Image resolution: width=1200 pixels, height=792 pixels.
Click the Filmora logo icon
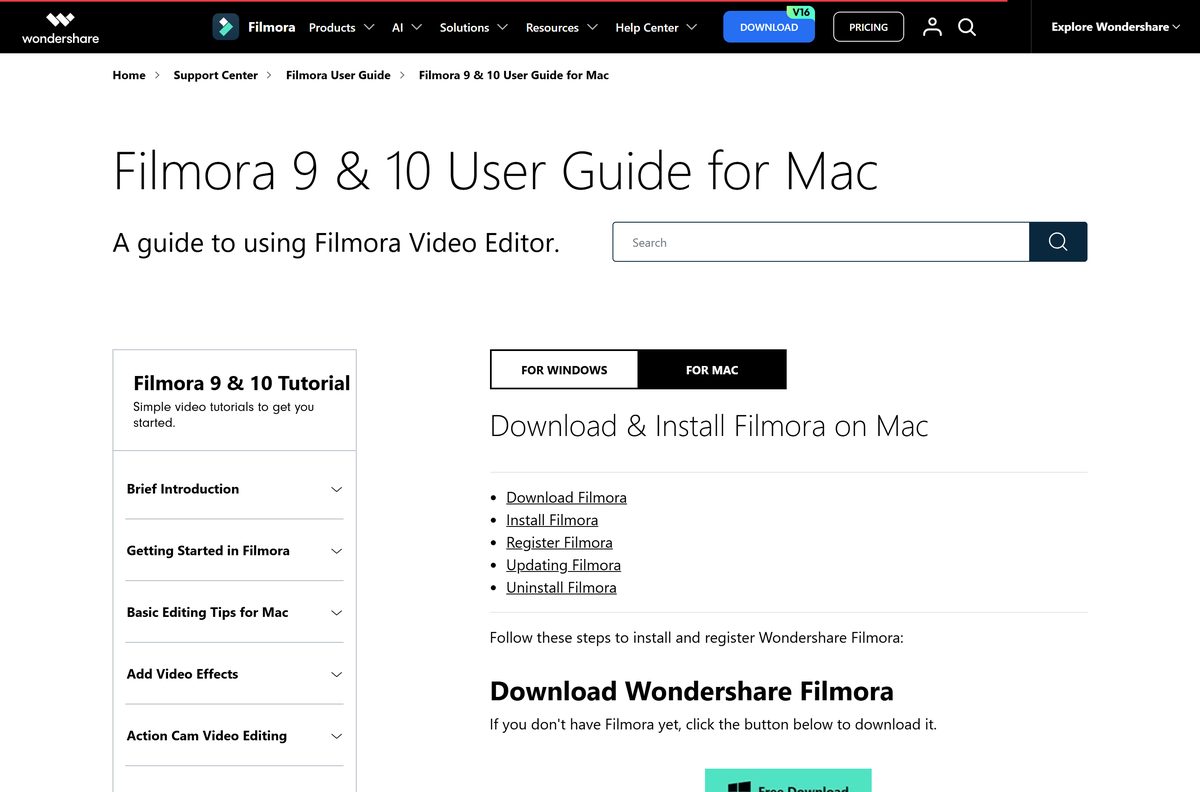point(225,27)
